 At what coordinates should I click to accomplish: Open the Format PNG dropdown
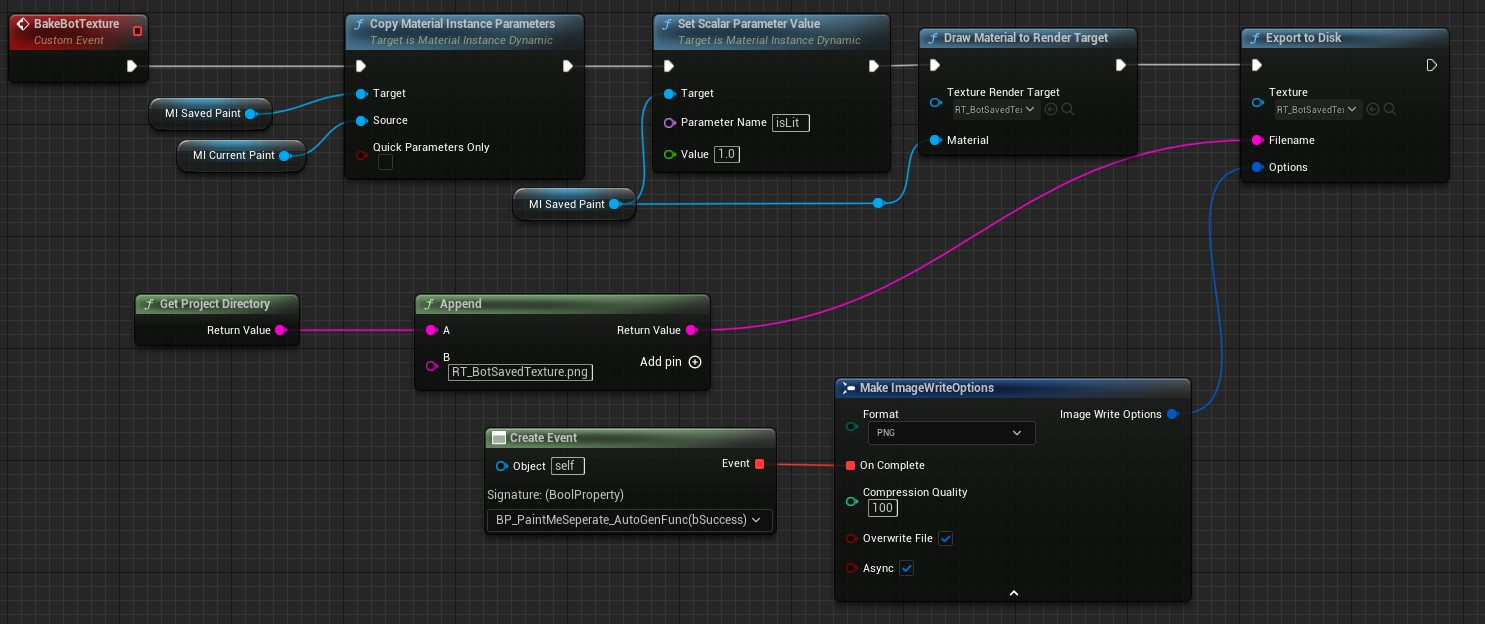(950, 433)
